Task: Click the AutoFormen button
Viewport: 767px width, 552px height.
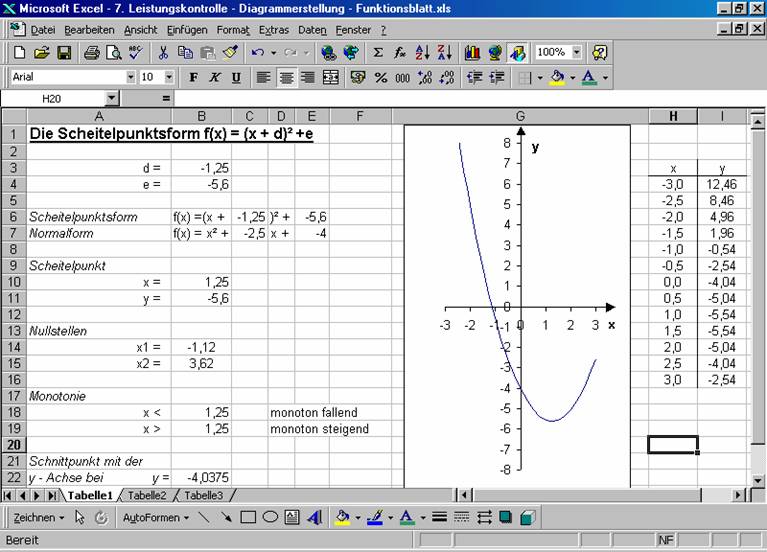Action: click(155, 517)
